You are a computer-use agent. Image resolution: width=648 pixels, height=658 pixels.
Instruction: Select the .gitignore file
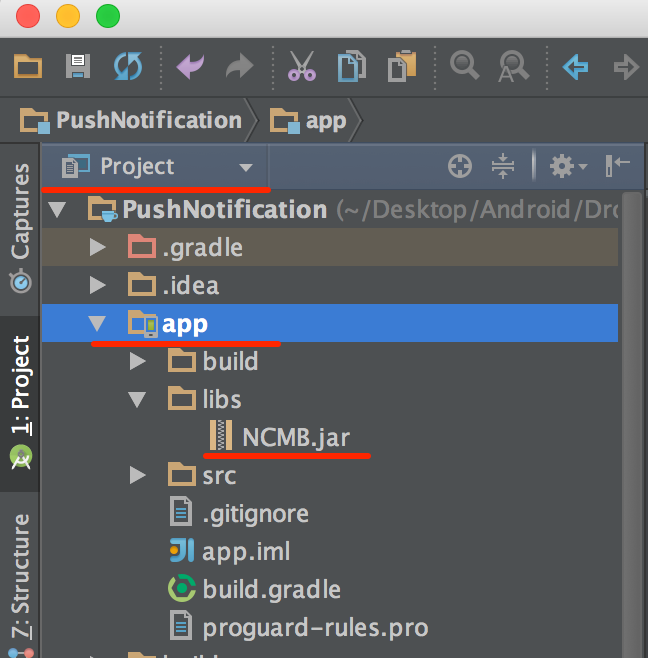pyautogui.click(x=330, y=513)
